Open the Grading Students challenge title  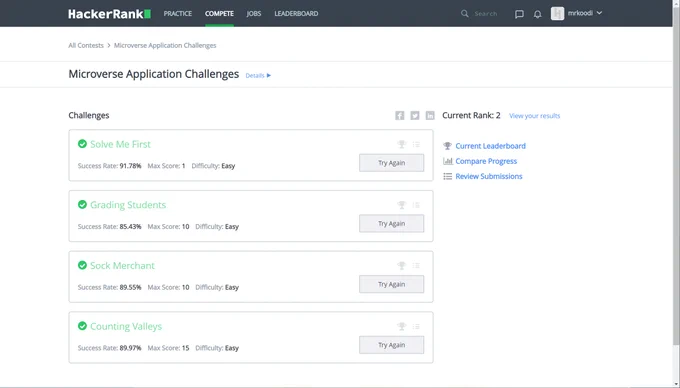pyautogui.click(x=128, y=205)
